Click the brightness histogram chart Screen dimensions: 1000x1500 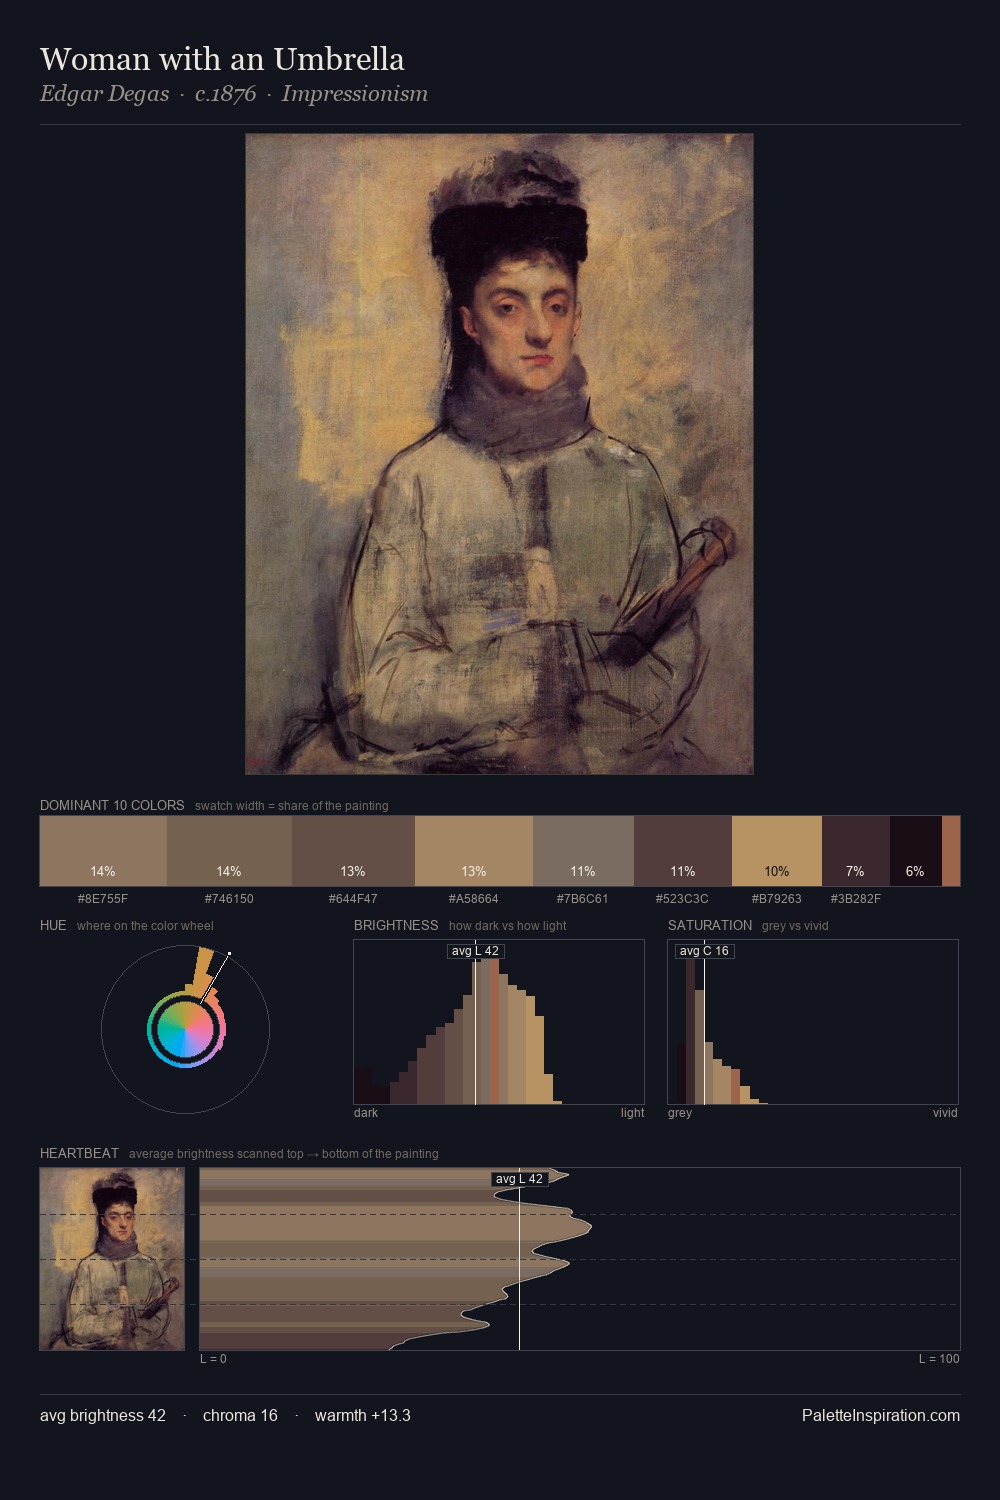499,1022
